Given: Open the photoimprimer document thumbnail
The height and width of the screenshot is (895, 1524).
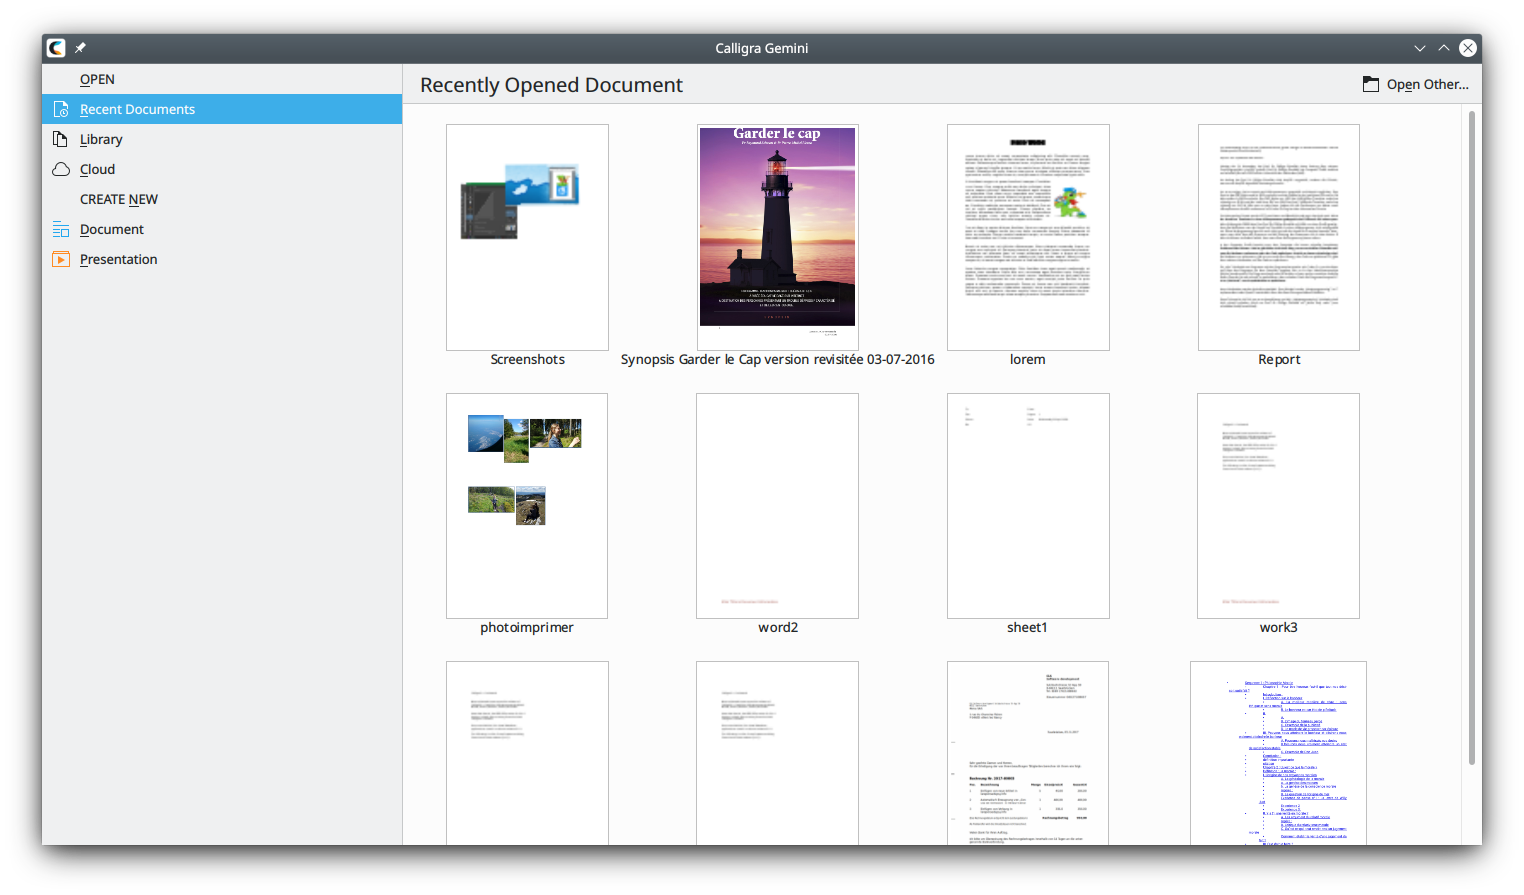Looking at the screenshot, I should pos(527,505).
